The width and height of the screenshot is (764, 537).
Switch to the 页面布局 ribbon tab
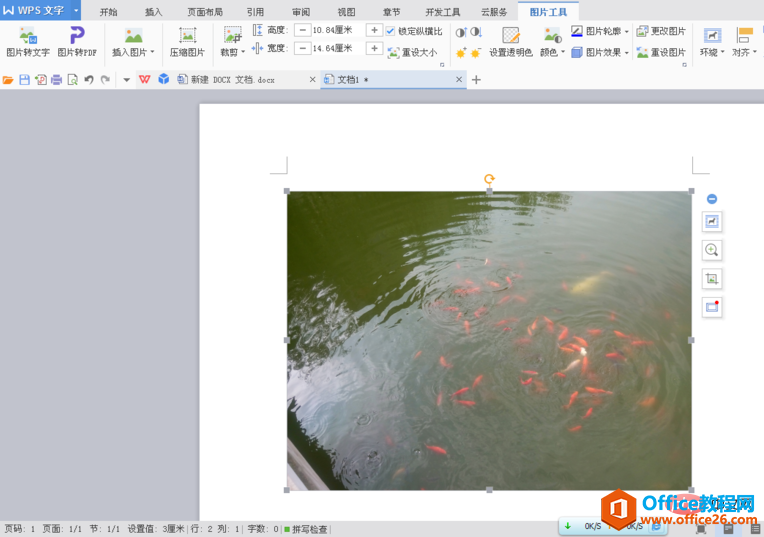[x=205, y=12]
